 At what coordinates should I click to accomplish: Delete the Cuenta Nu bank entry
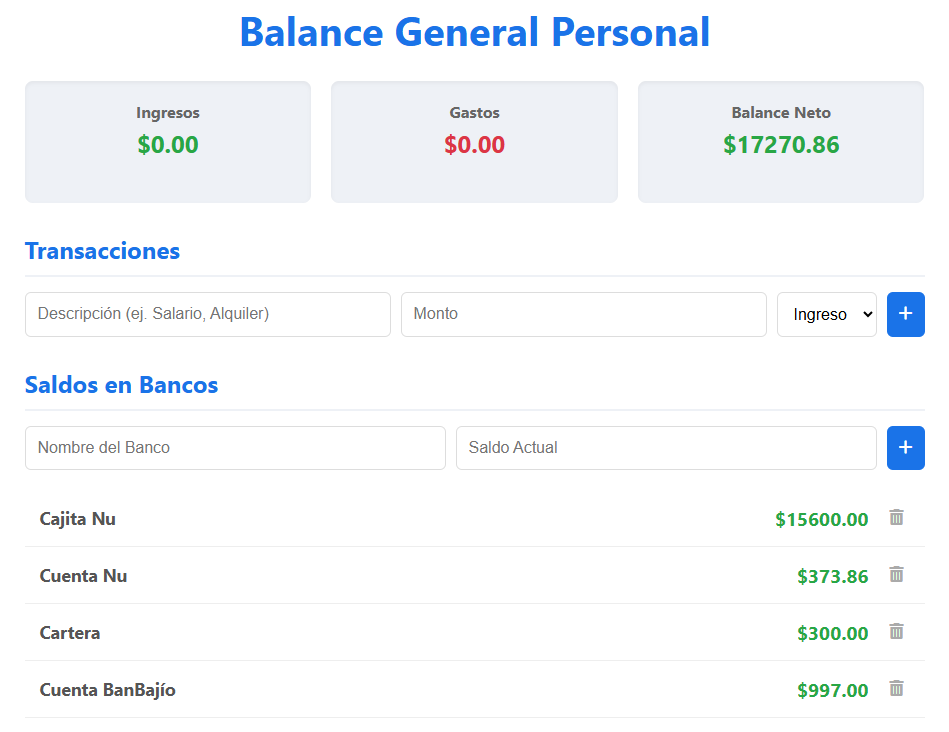point(896,575)
